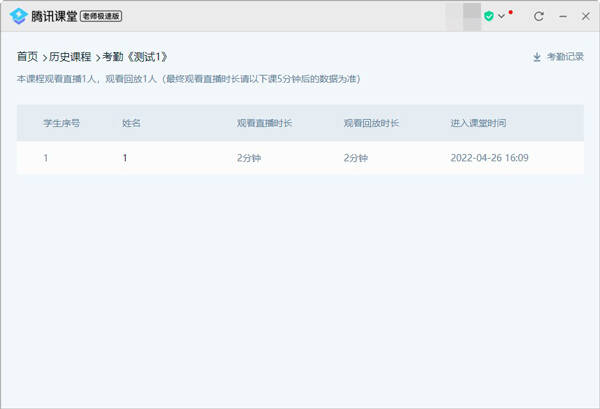This screenshot has height=409, width=600.
Task: Select the entry time 2022-04-26 16:09
Action: [489, 158]
